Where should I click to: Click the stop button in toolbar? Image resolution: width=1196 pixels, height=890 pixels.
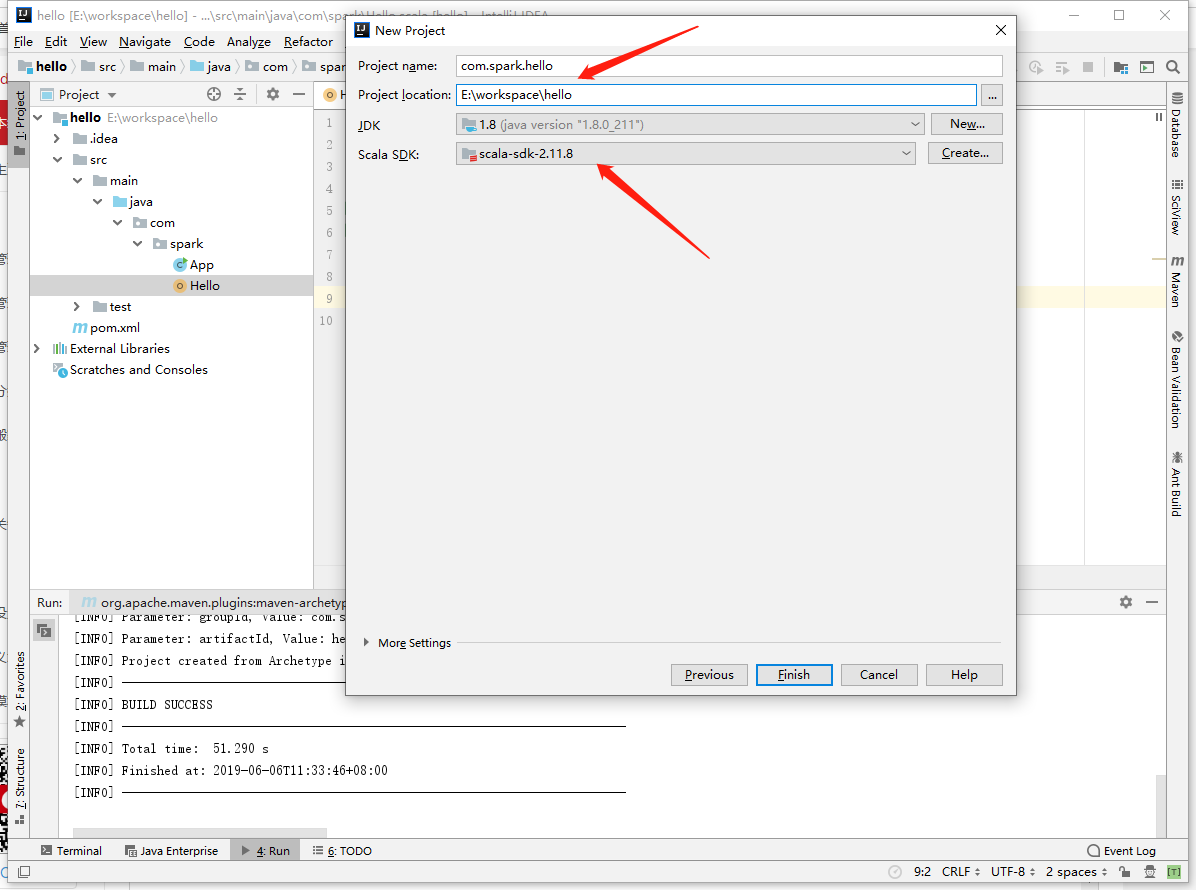1088,67
